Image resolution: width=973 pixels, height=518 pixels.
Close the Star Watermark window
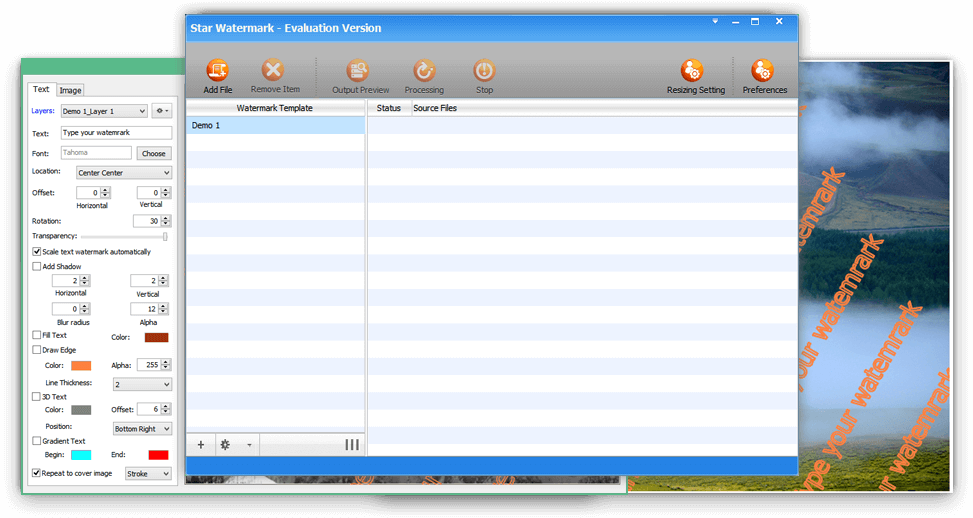779,22
